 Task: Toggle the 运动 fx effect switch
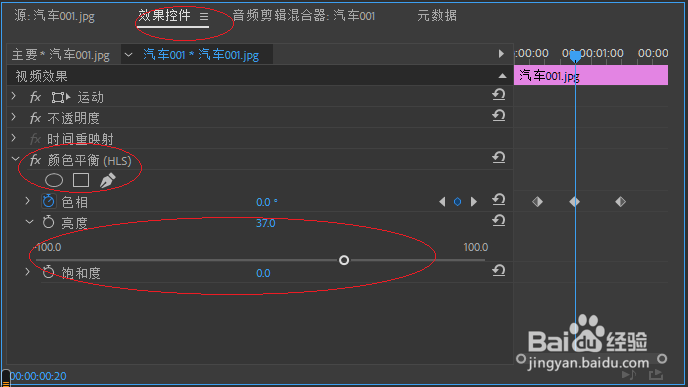point(35,97)
